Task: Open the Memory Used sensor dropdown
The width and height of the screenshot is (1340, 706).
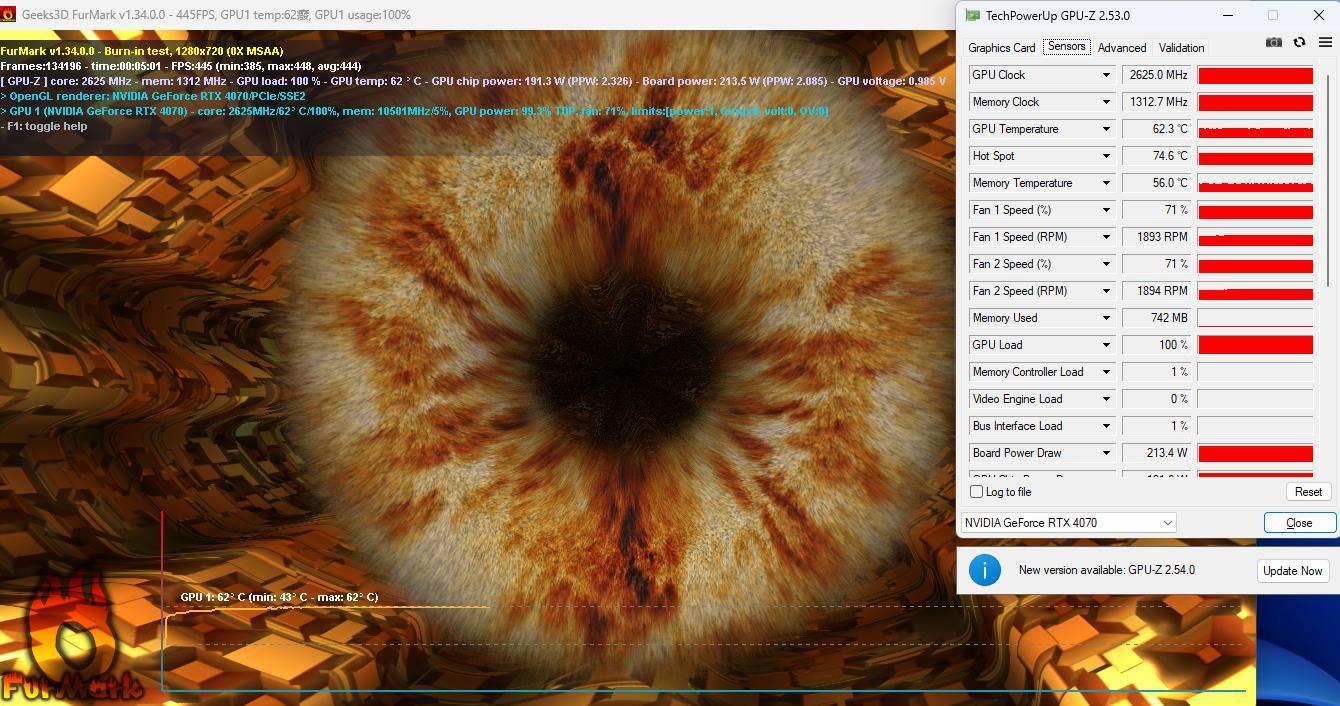Action: 1106,318
